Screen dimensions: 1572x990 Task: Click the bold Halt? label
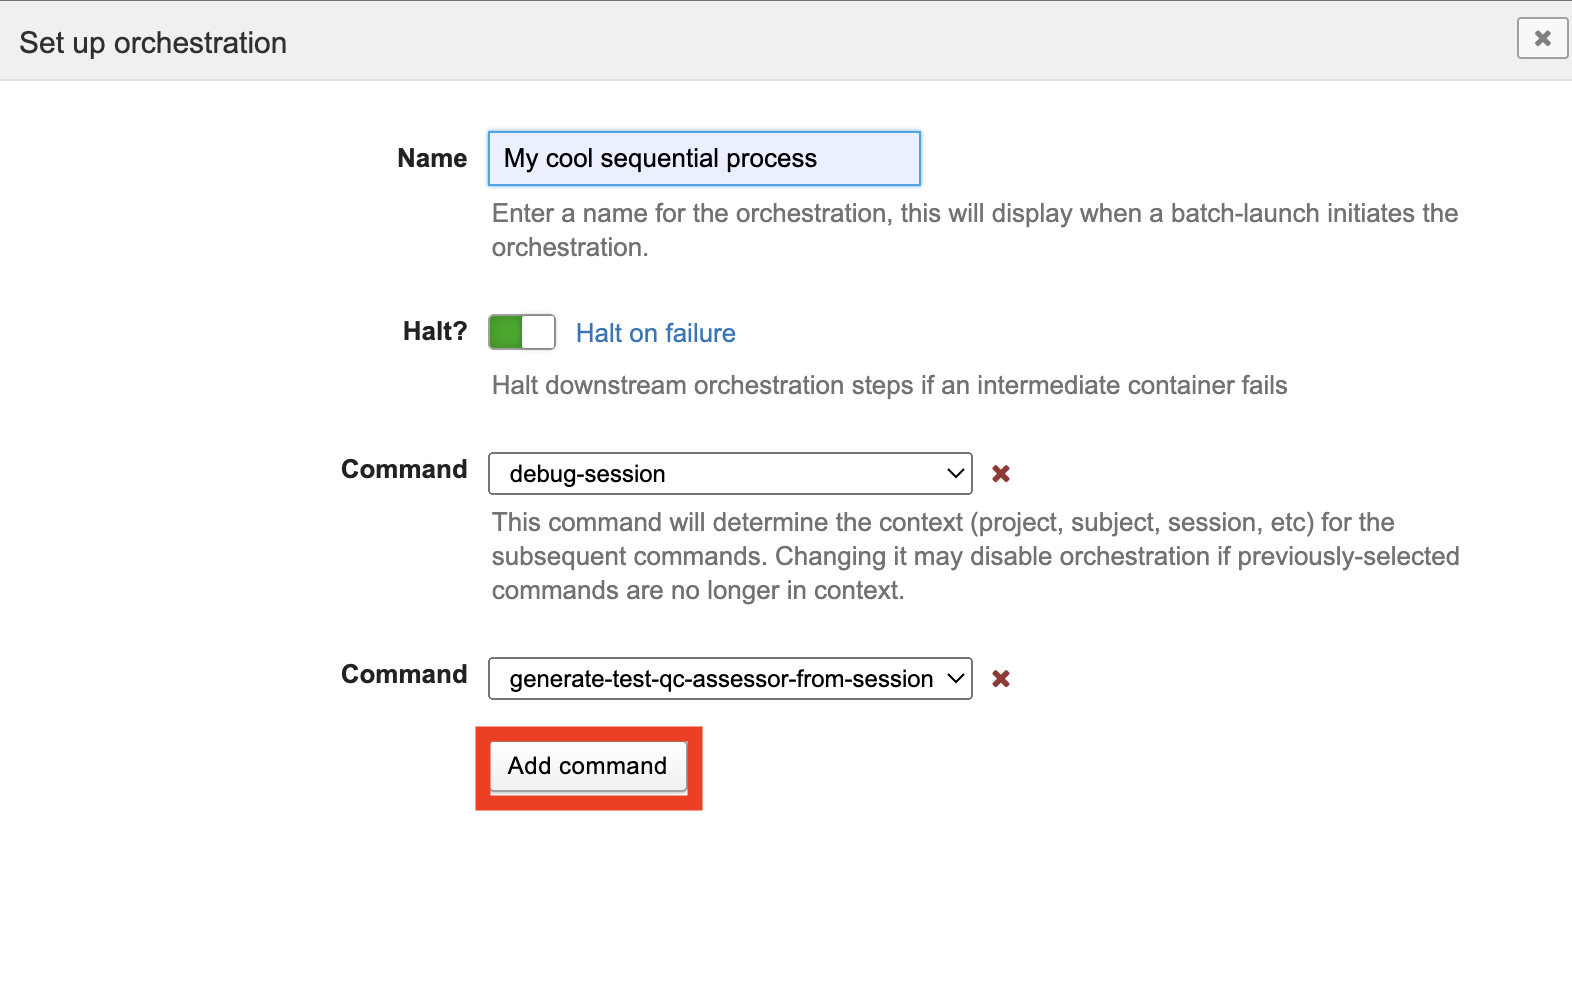pos(434,332)
